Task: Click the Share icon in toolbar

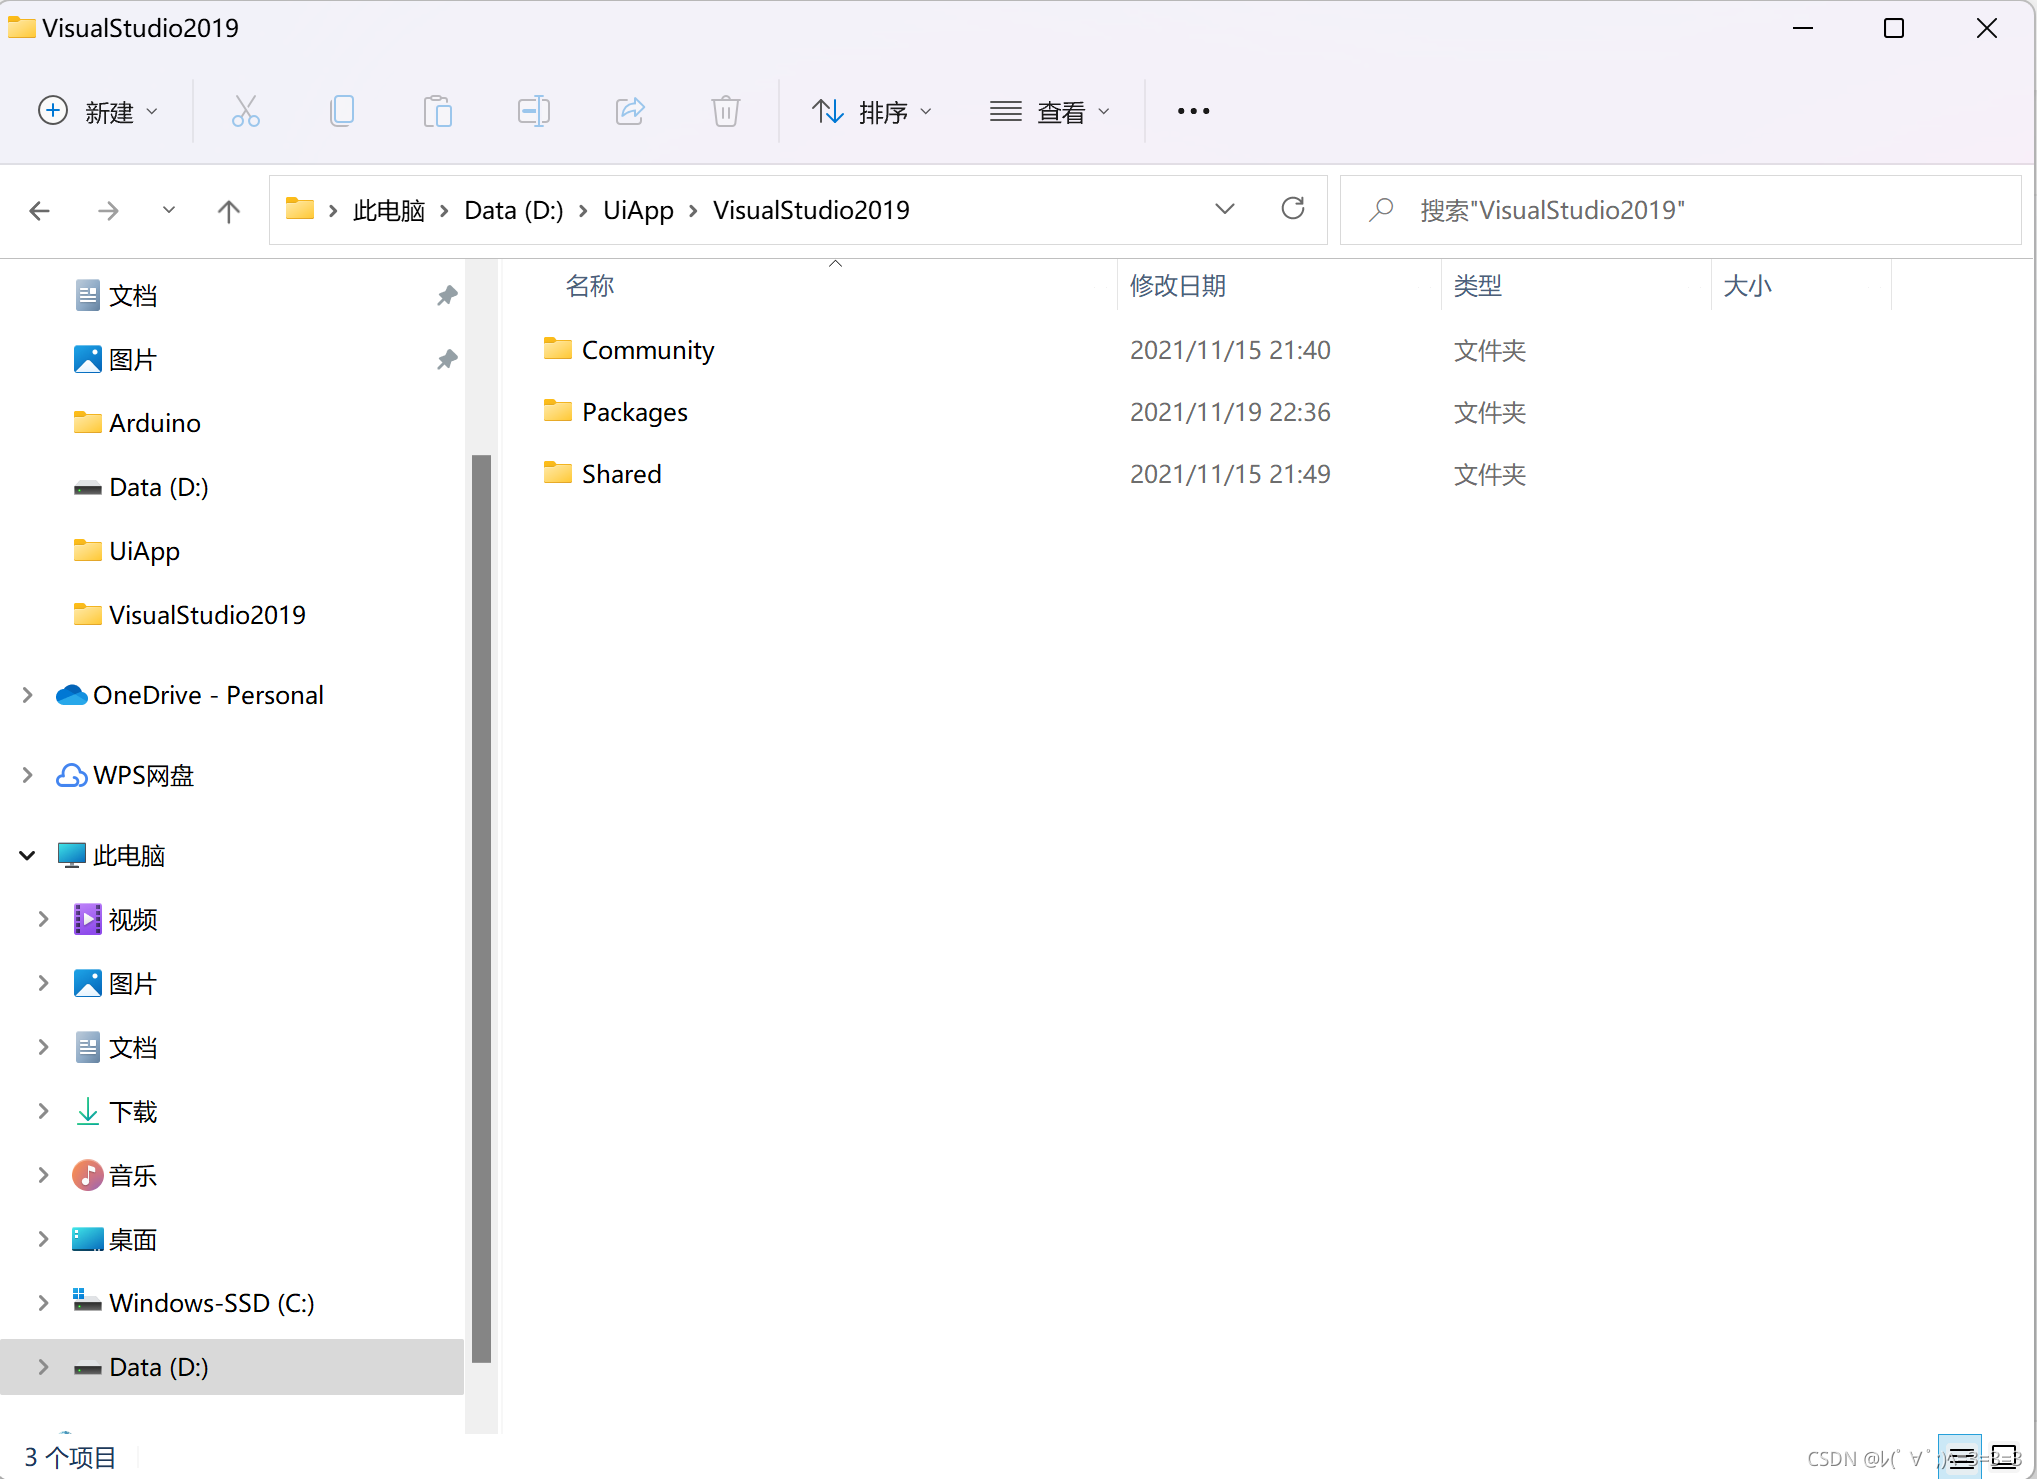Action: click(630, 111)
